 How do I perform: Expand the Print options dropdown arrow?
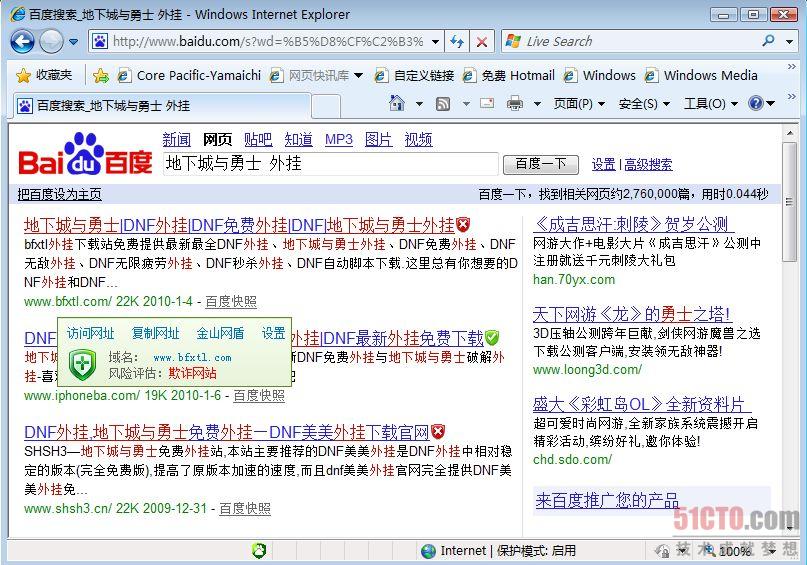pyautogui.click(x=537, y=104)
